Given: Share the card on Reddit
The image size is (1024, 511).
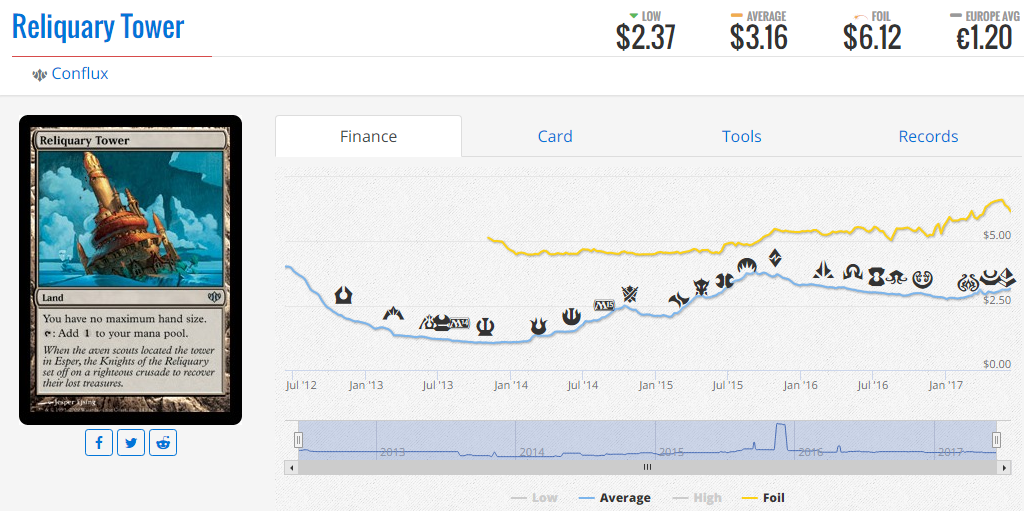Looking at the screenshot, I should [163, 442].
